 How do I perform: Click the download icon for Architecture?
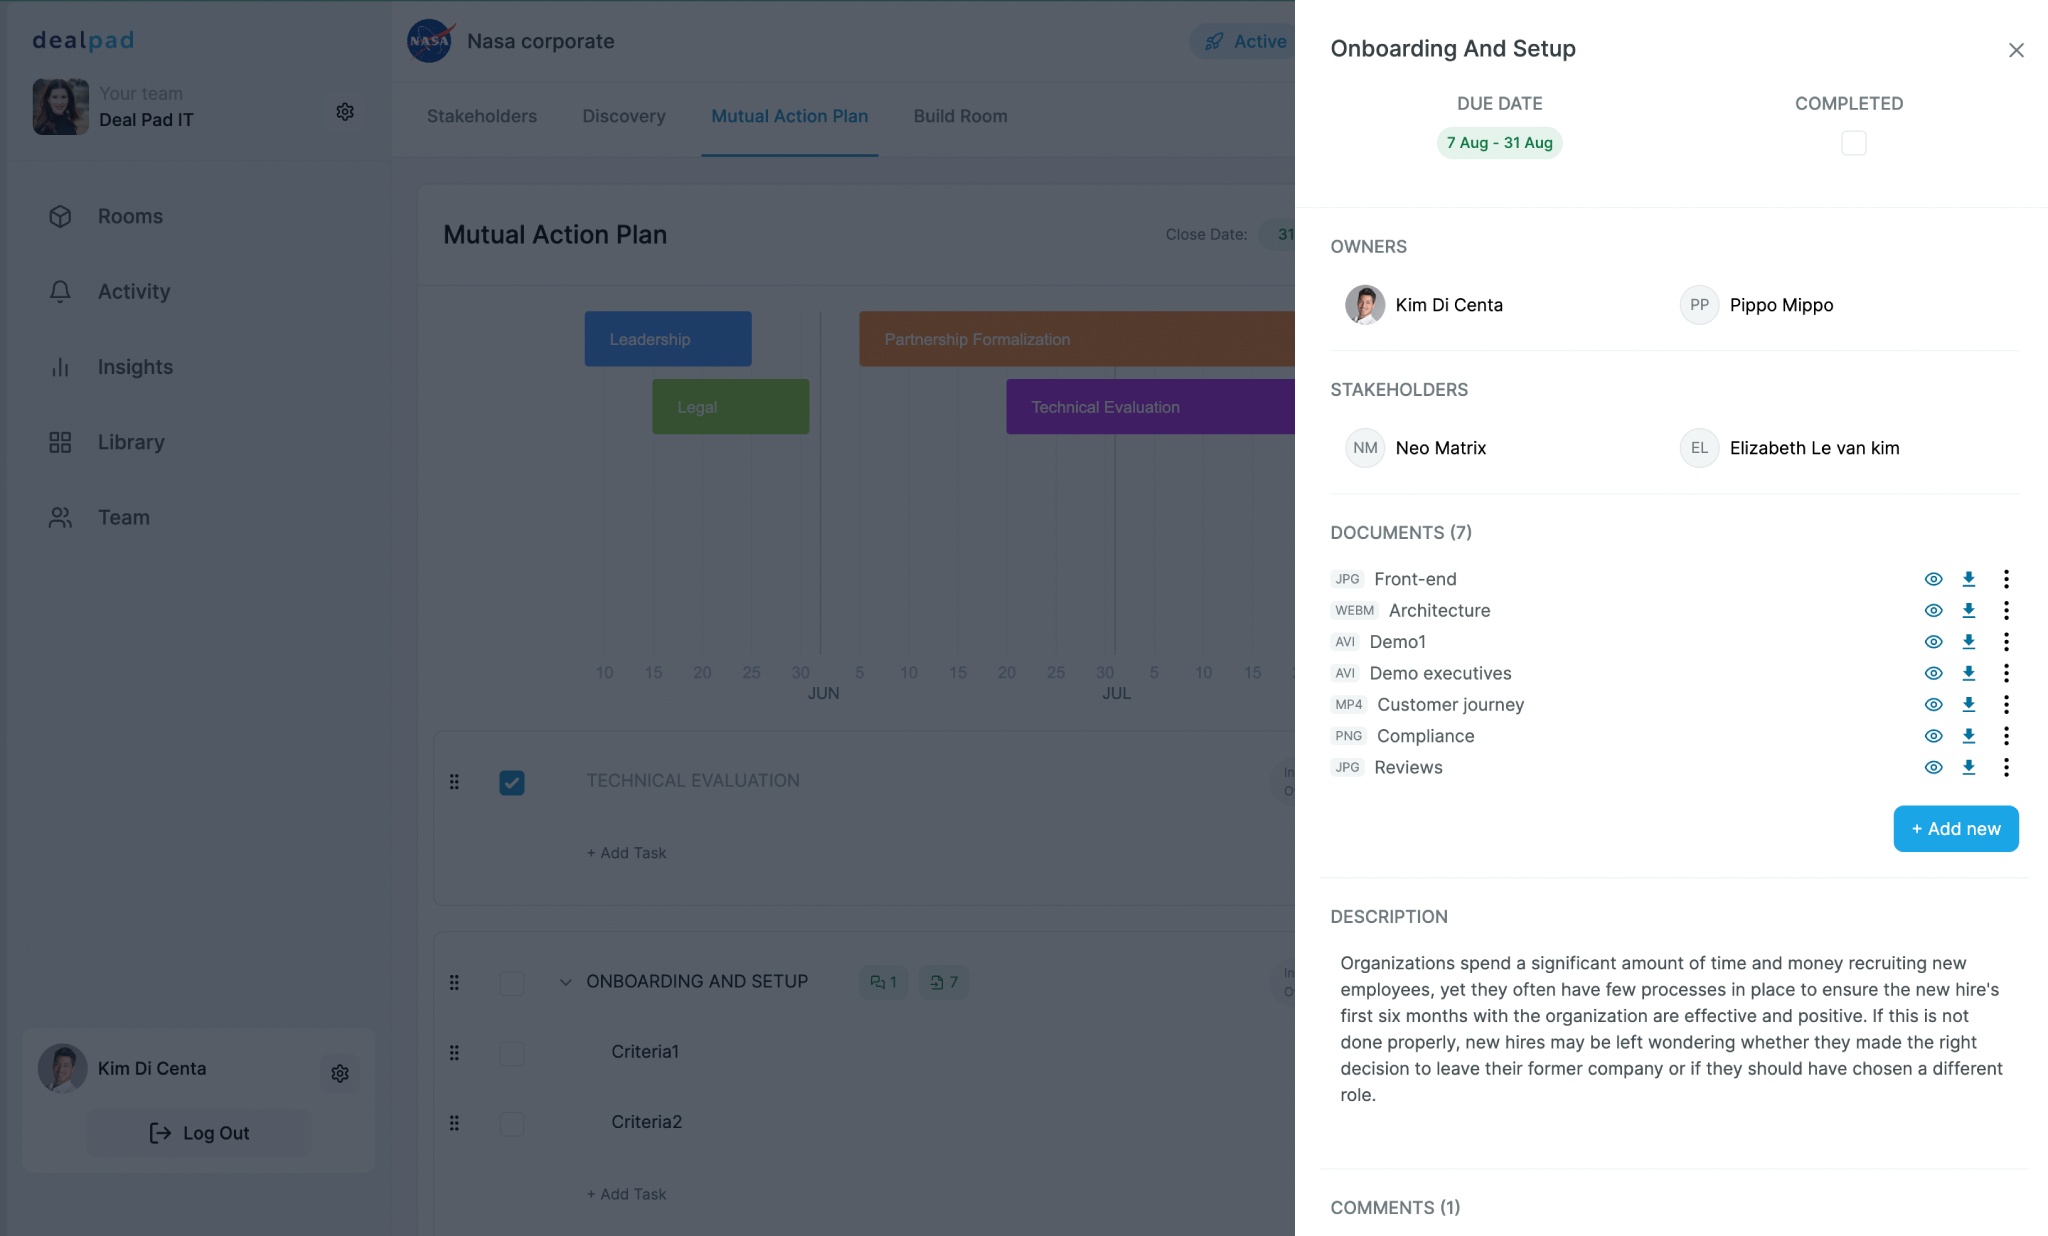(1970, 610)
